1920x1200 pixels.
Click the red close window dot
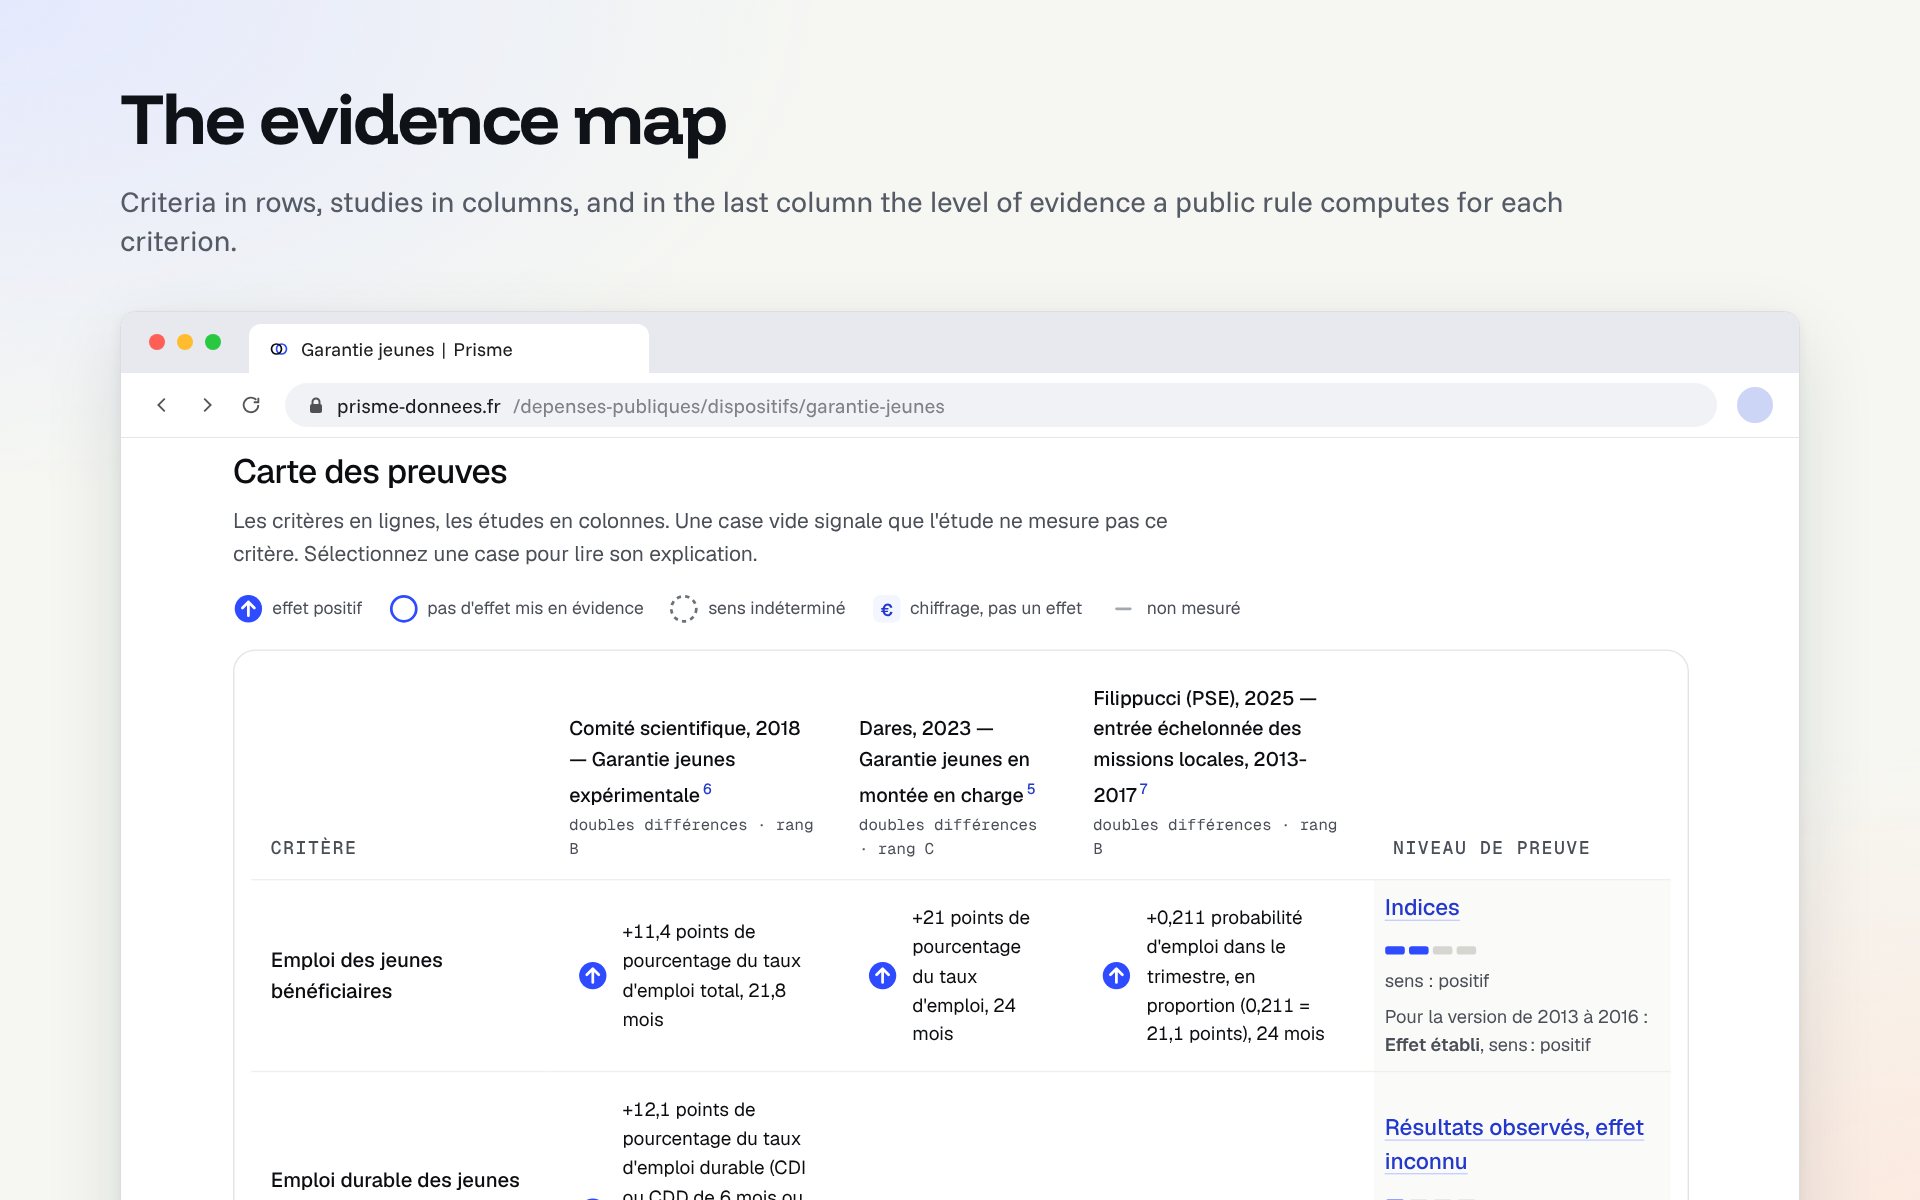point(157,342)
